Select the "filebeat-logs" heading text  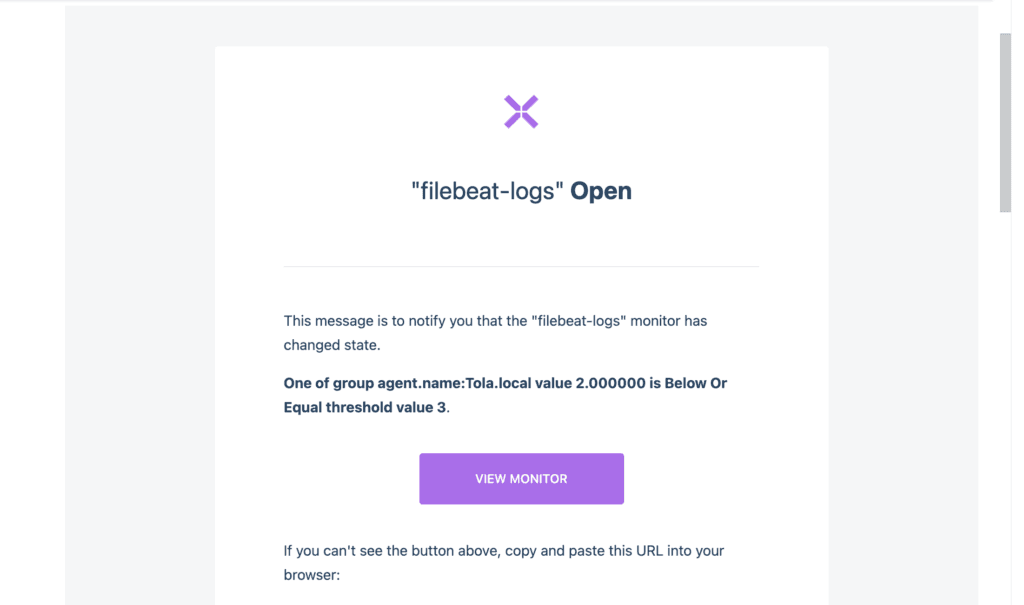[x=487, y=191]
